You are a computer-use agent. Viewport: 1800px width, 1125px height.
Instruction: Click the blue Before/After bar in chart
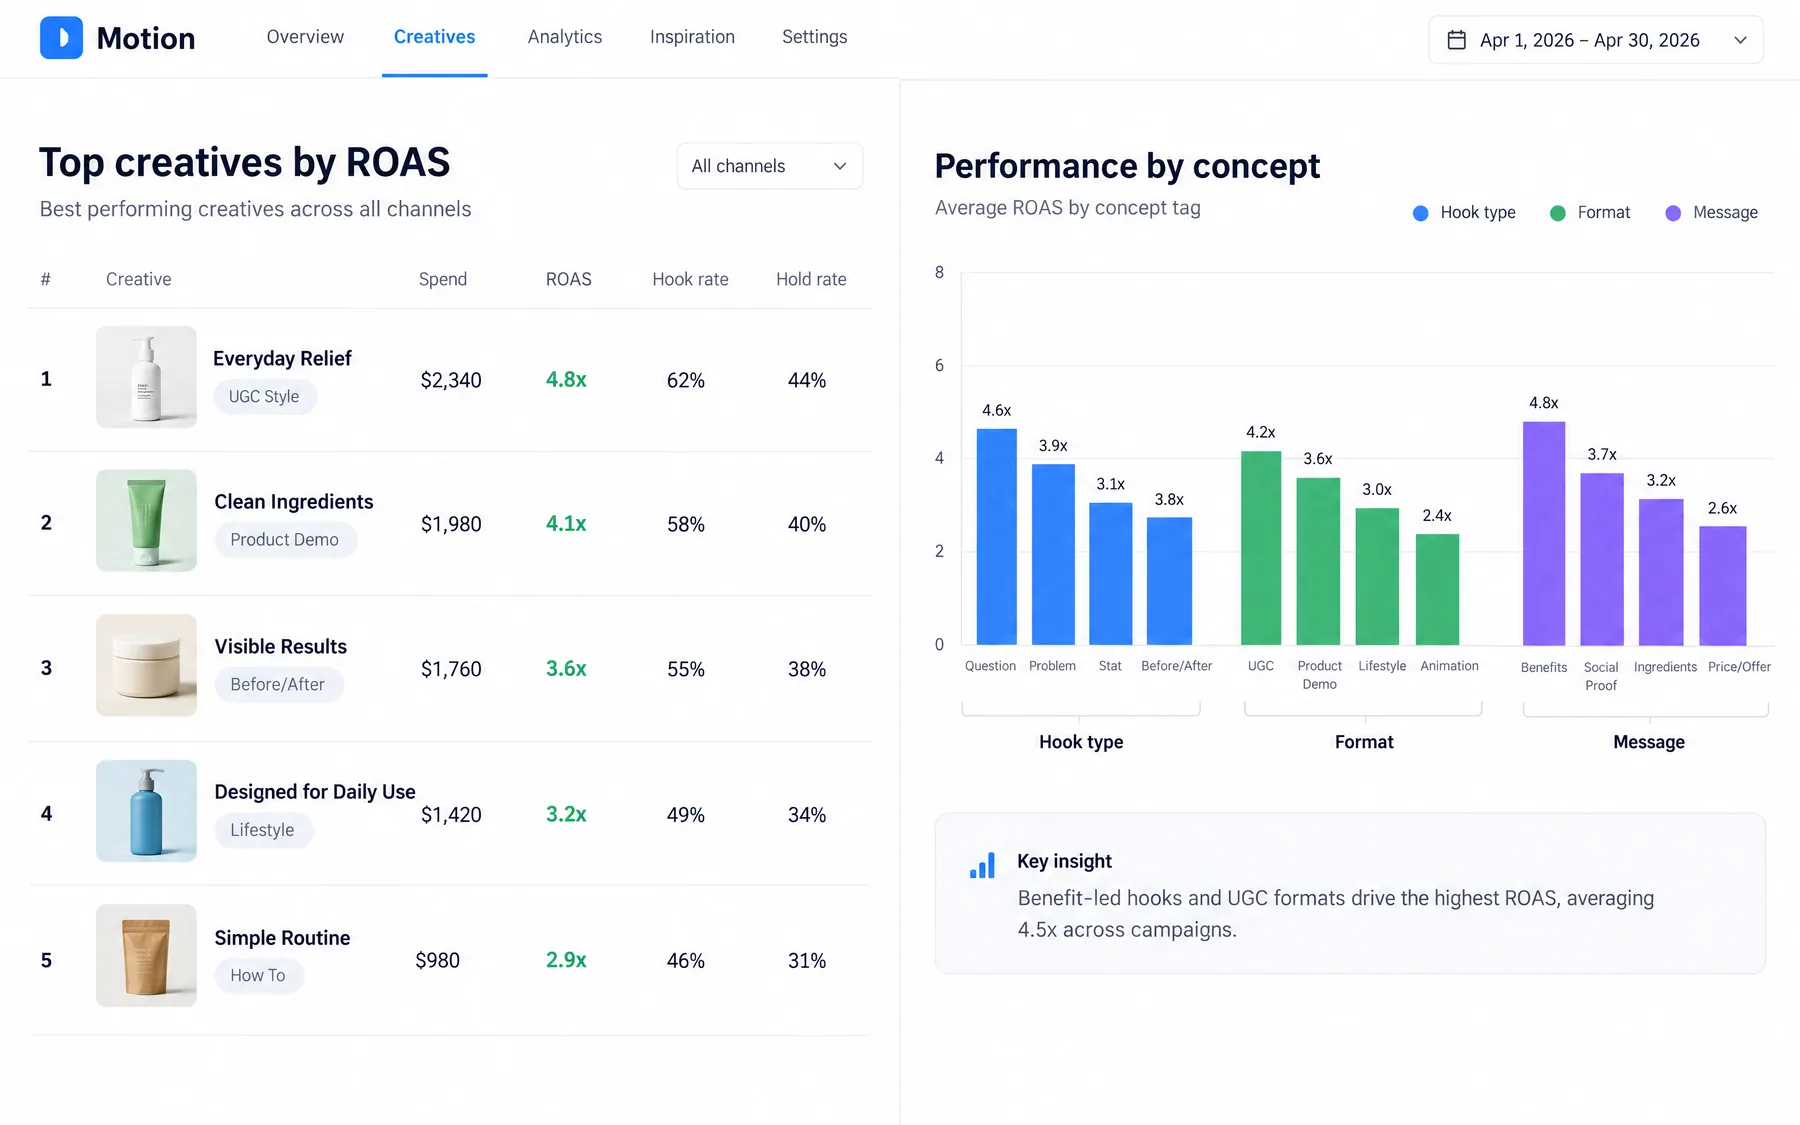1169,581
